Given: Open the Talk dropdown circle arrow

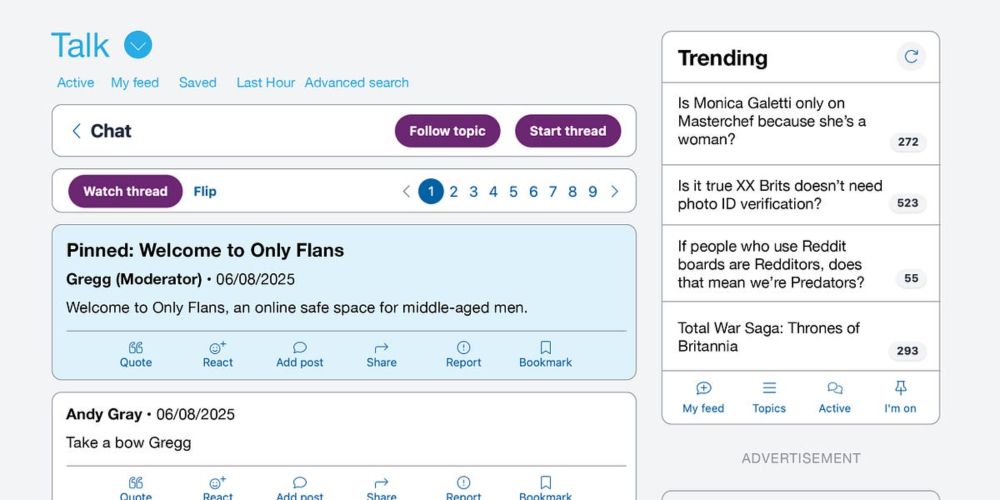Looking at the screenshot, I should 138,45.
